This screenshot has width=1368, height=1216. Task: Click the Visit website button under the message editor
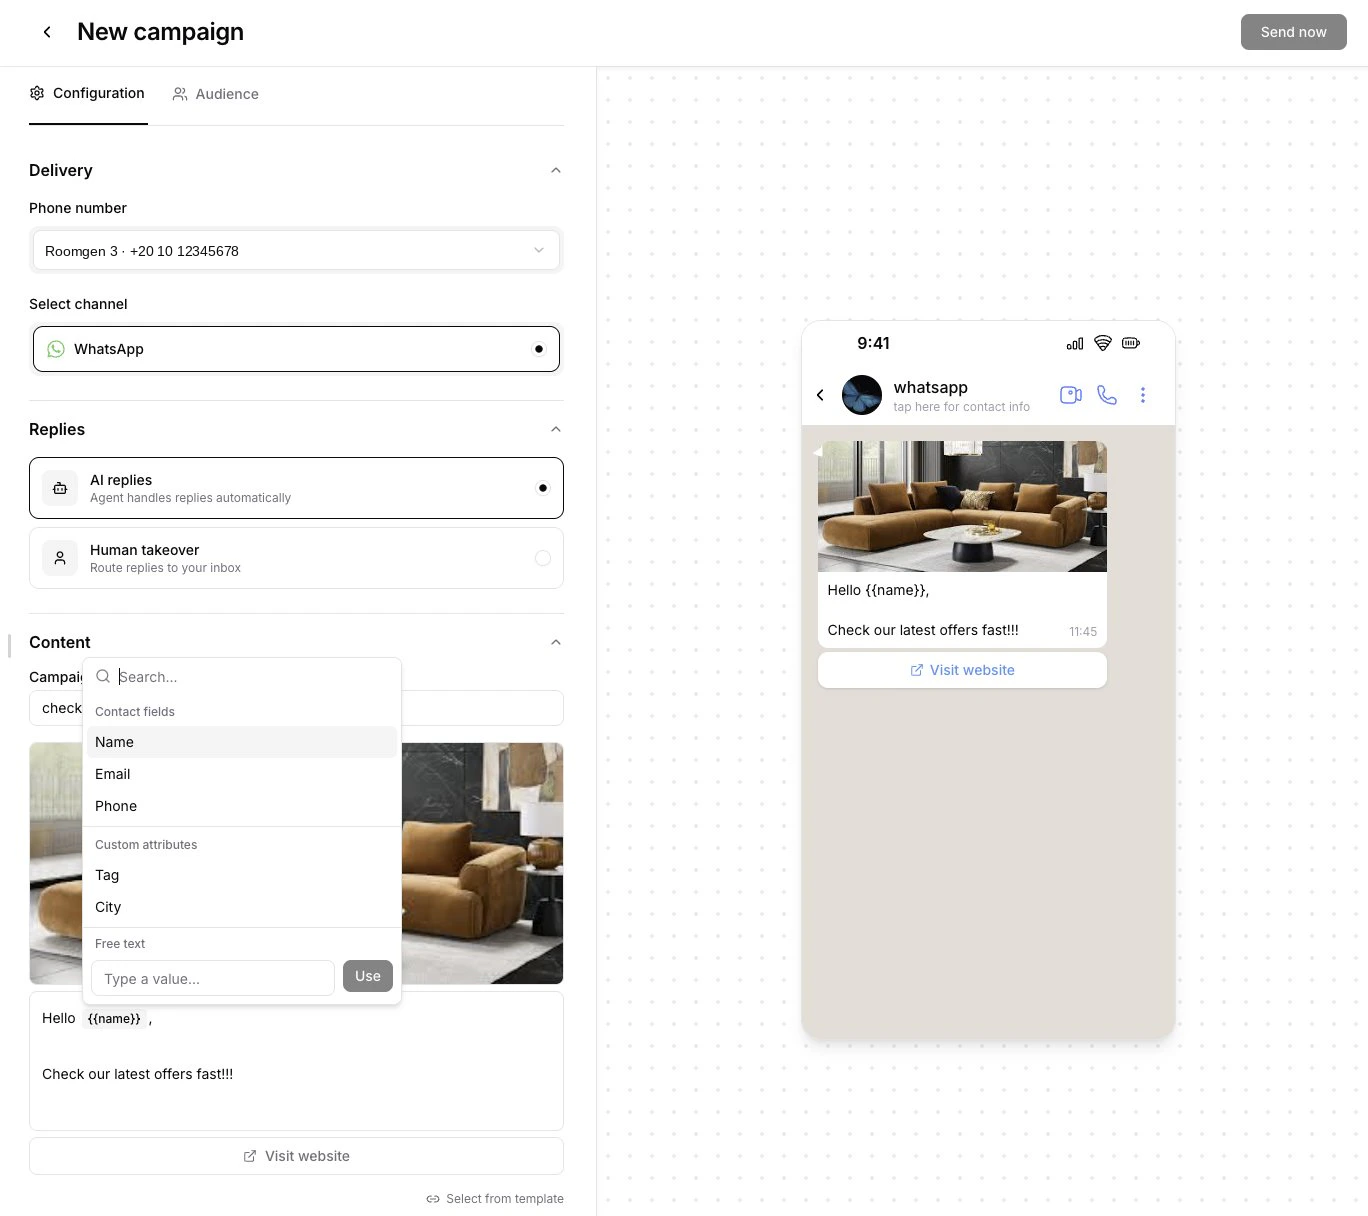(296, 1156)
